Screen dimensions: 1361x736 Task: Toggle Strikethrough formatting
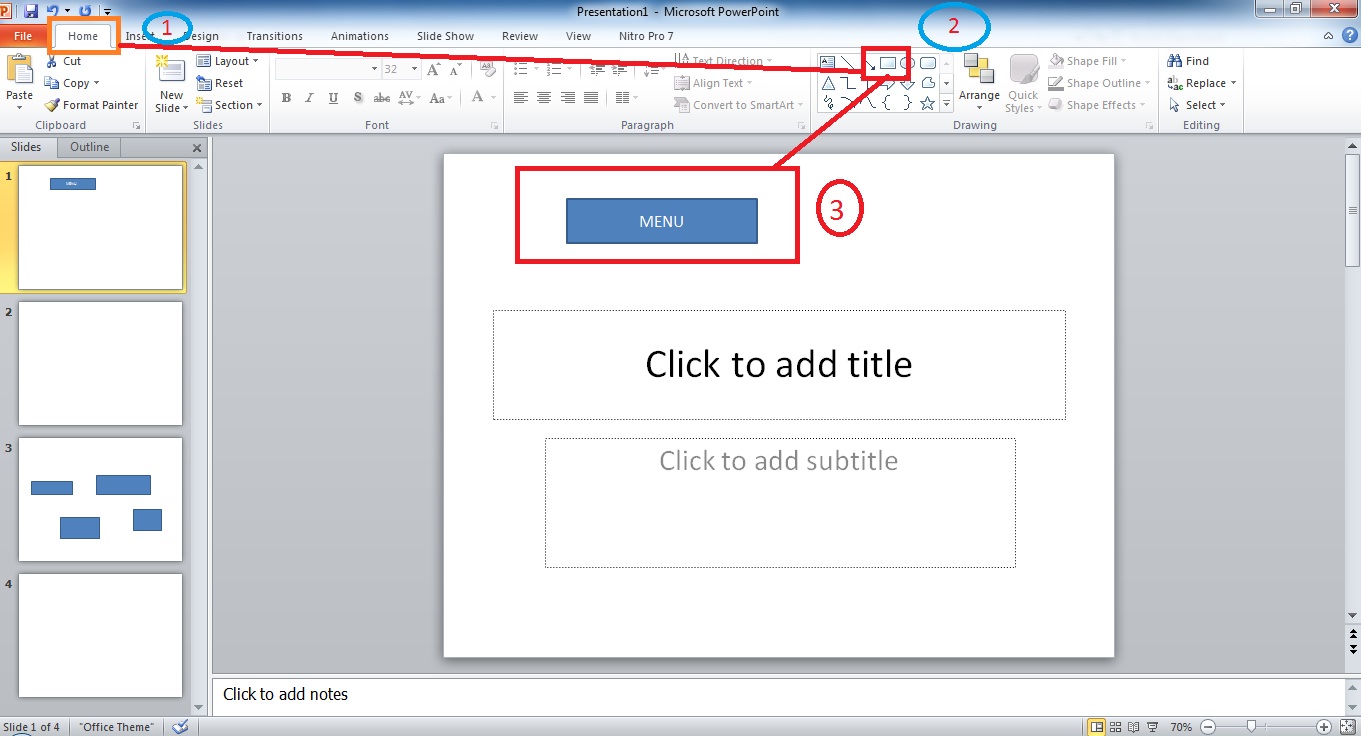[381, 98]
